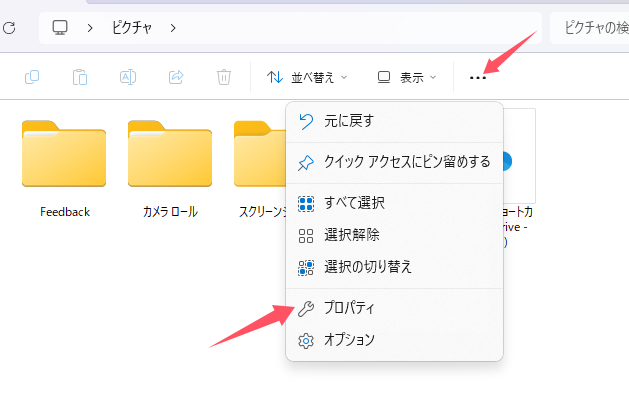Click the three-dots See more button
629x396 pixels.
click(477, 77)
